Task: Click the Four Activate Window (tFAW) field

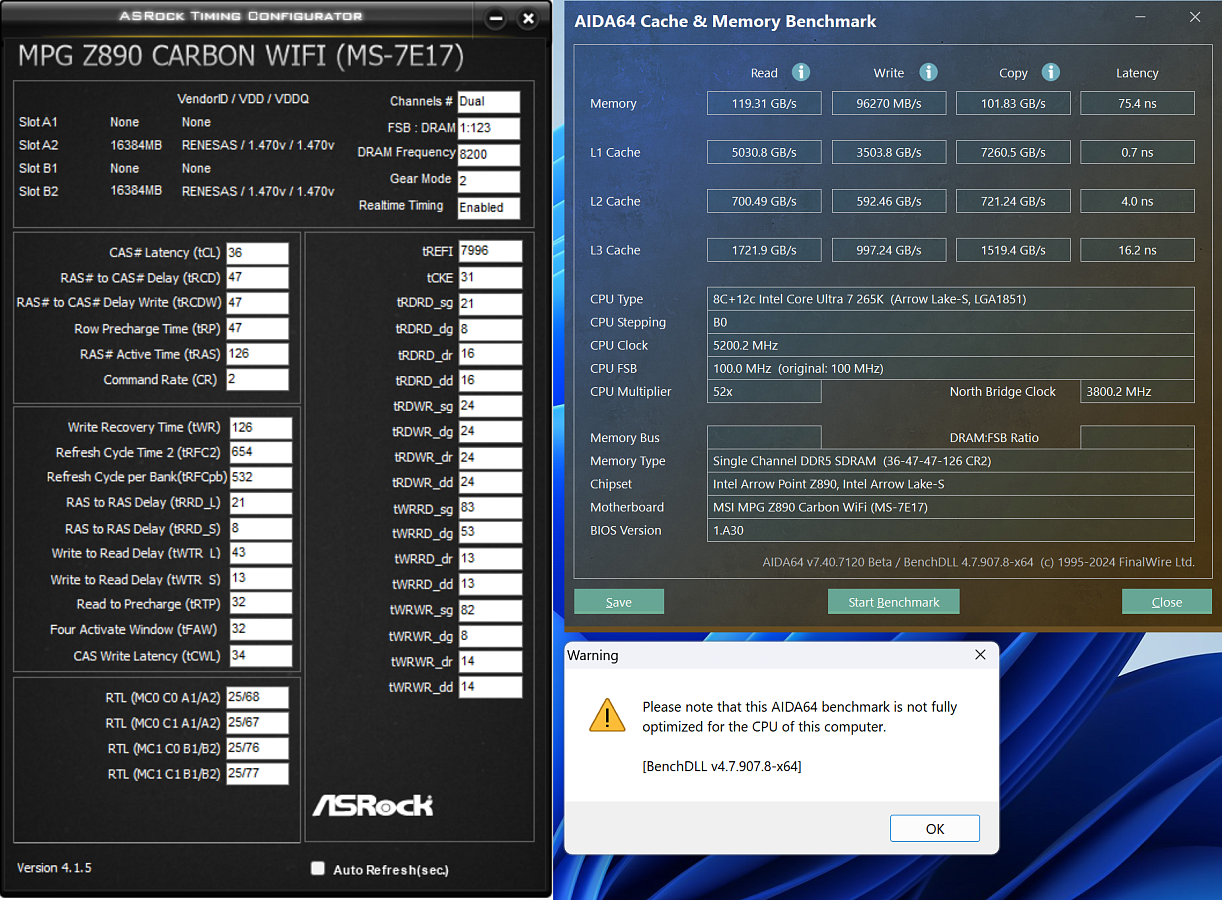Action: tap(260, 630)
